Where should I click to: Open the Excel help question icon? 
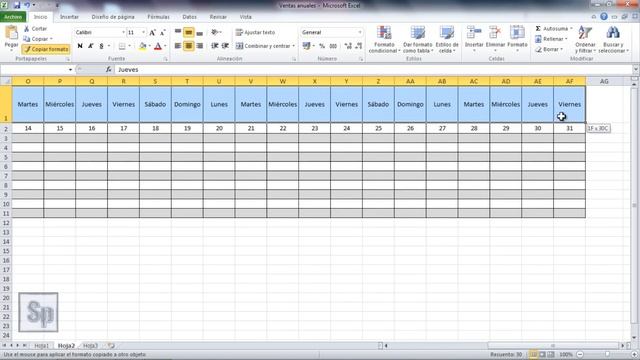pos(604,17)
